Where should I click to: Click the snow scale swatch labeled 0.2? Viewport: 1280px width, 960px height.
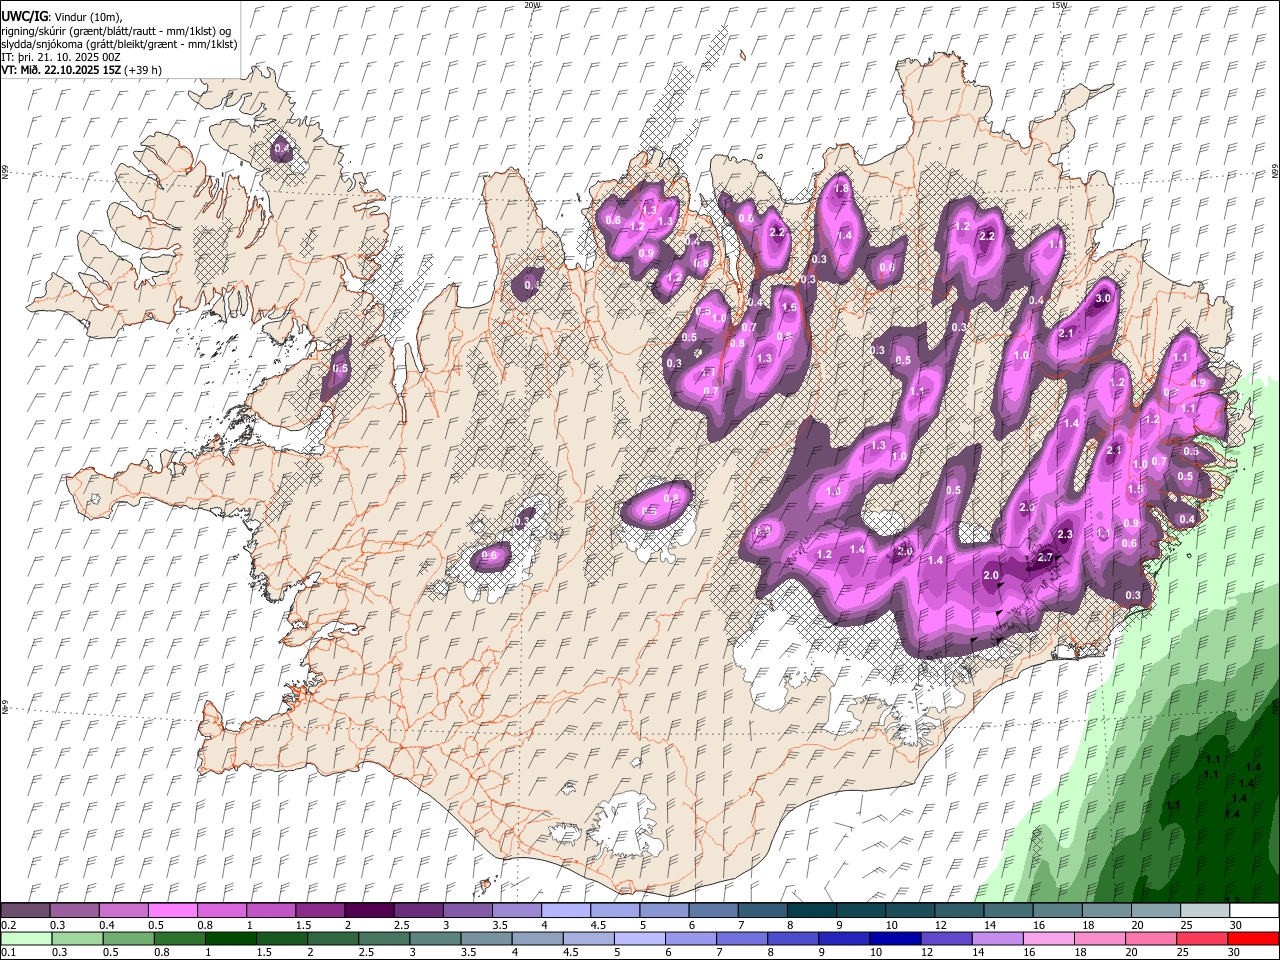[25, 910]
